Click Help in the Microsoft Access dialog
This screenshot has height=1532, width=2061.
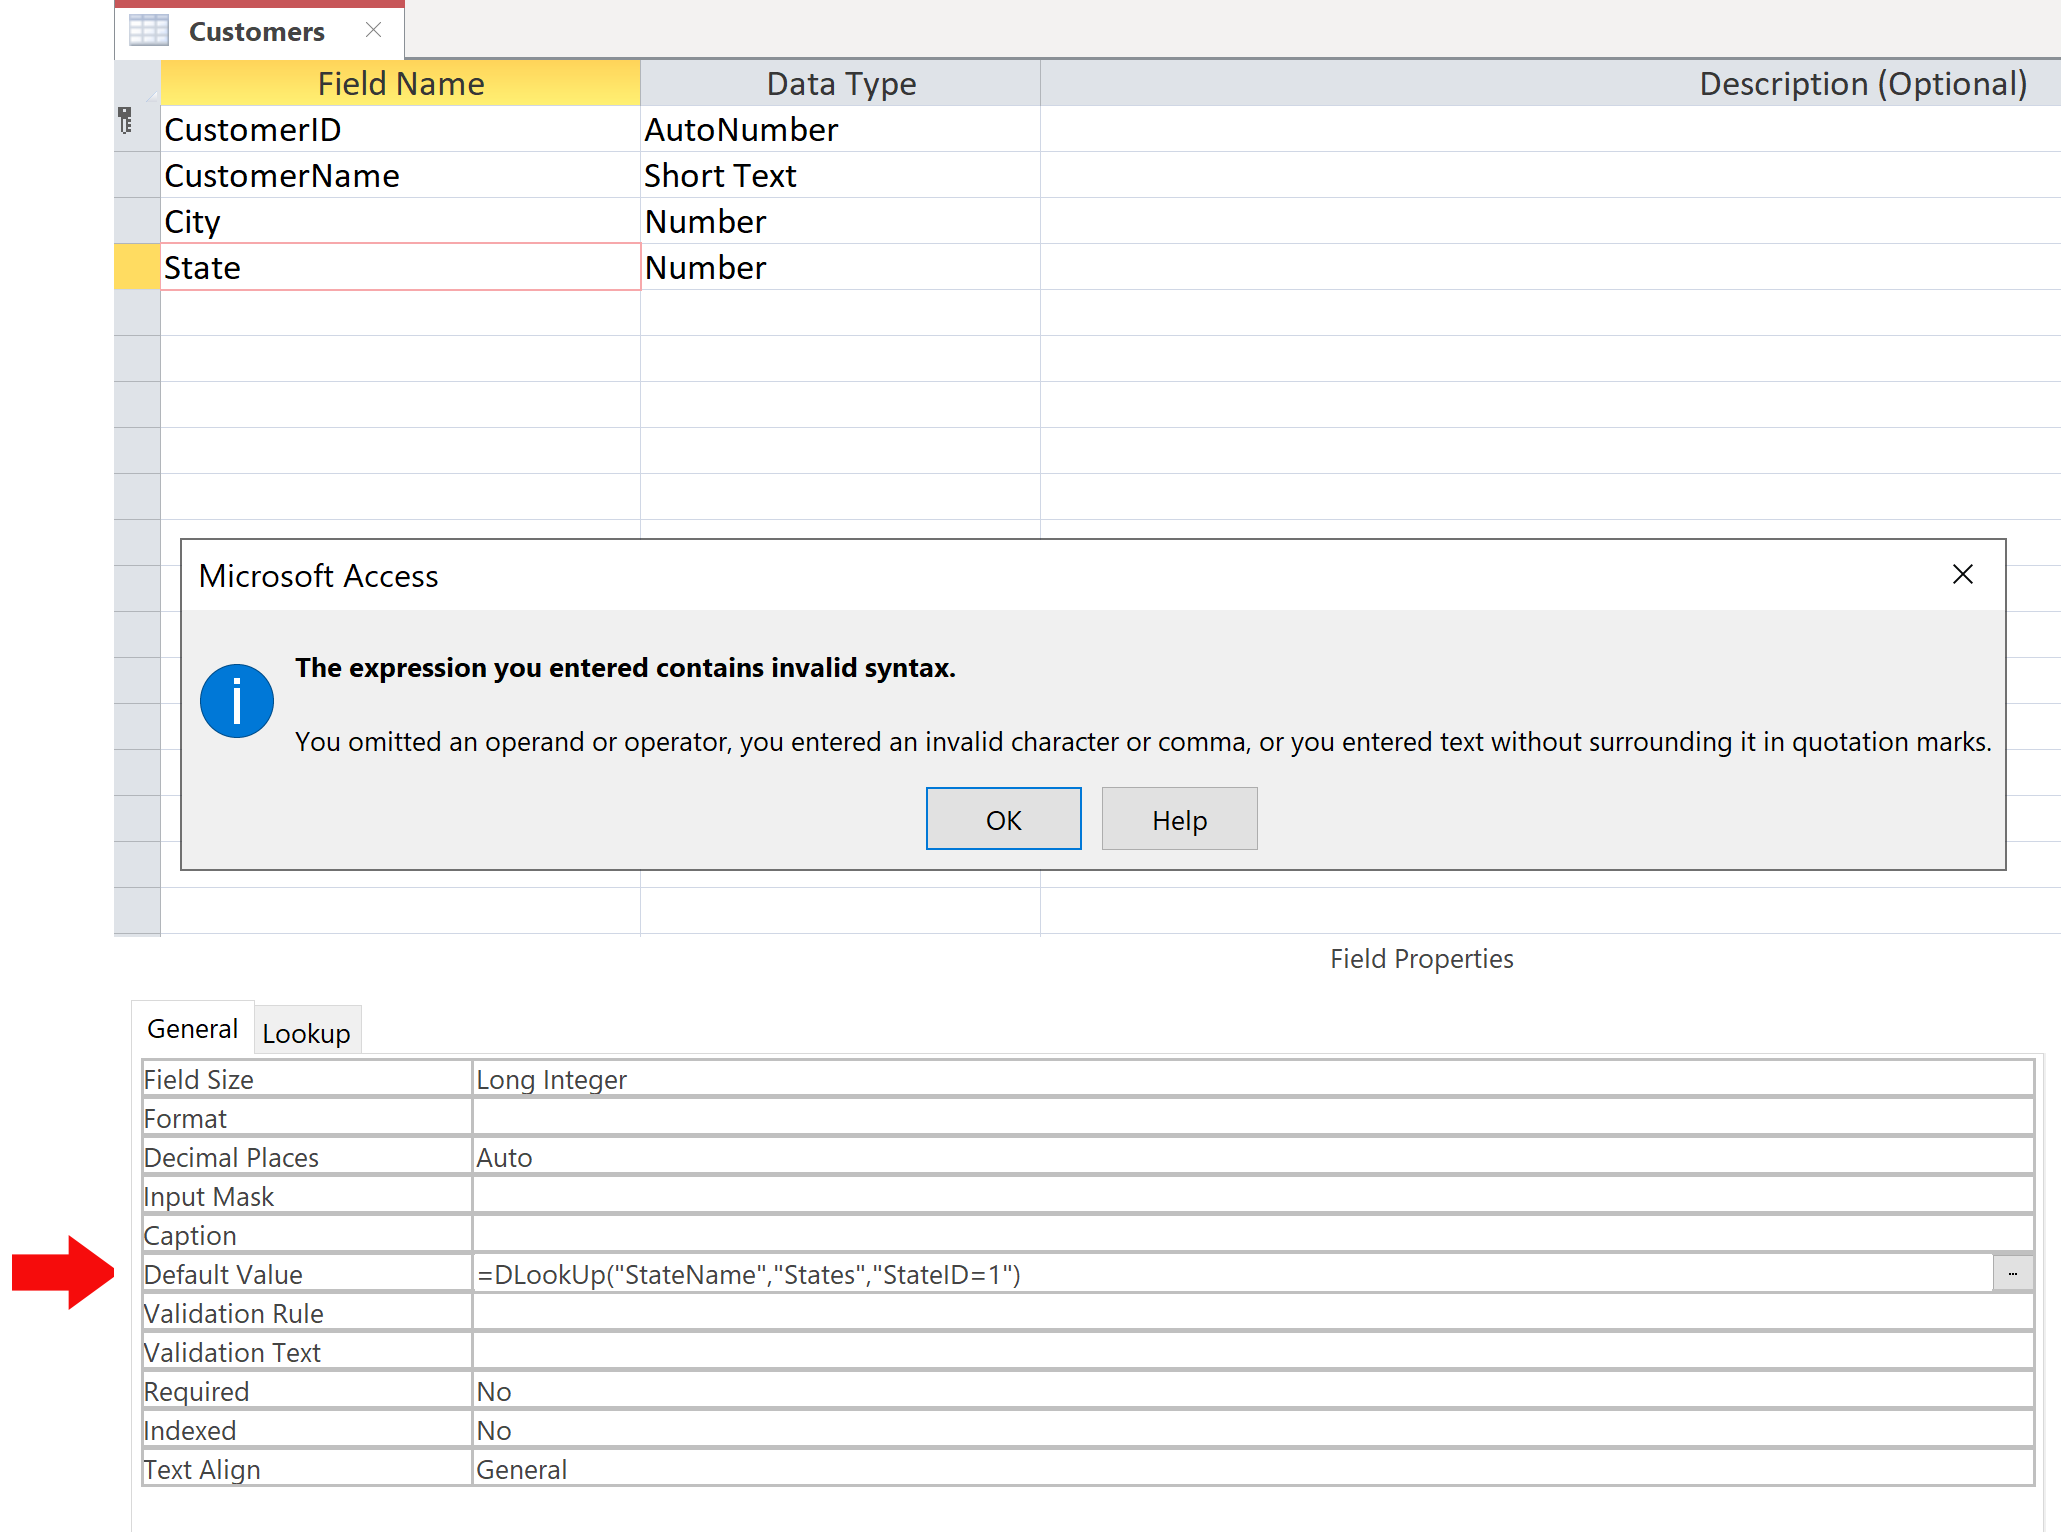(1179, 819)
